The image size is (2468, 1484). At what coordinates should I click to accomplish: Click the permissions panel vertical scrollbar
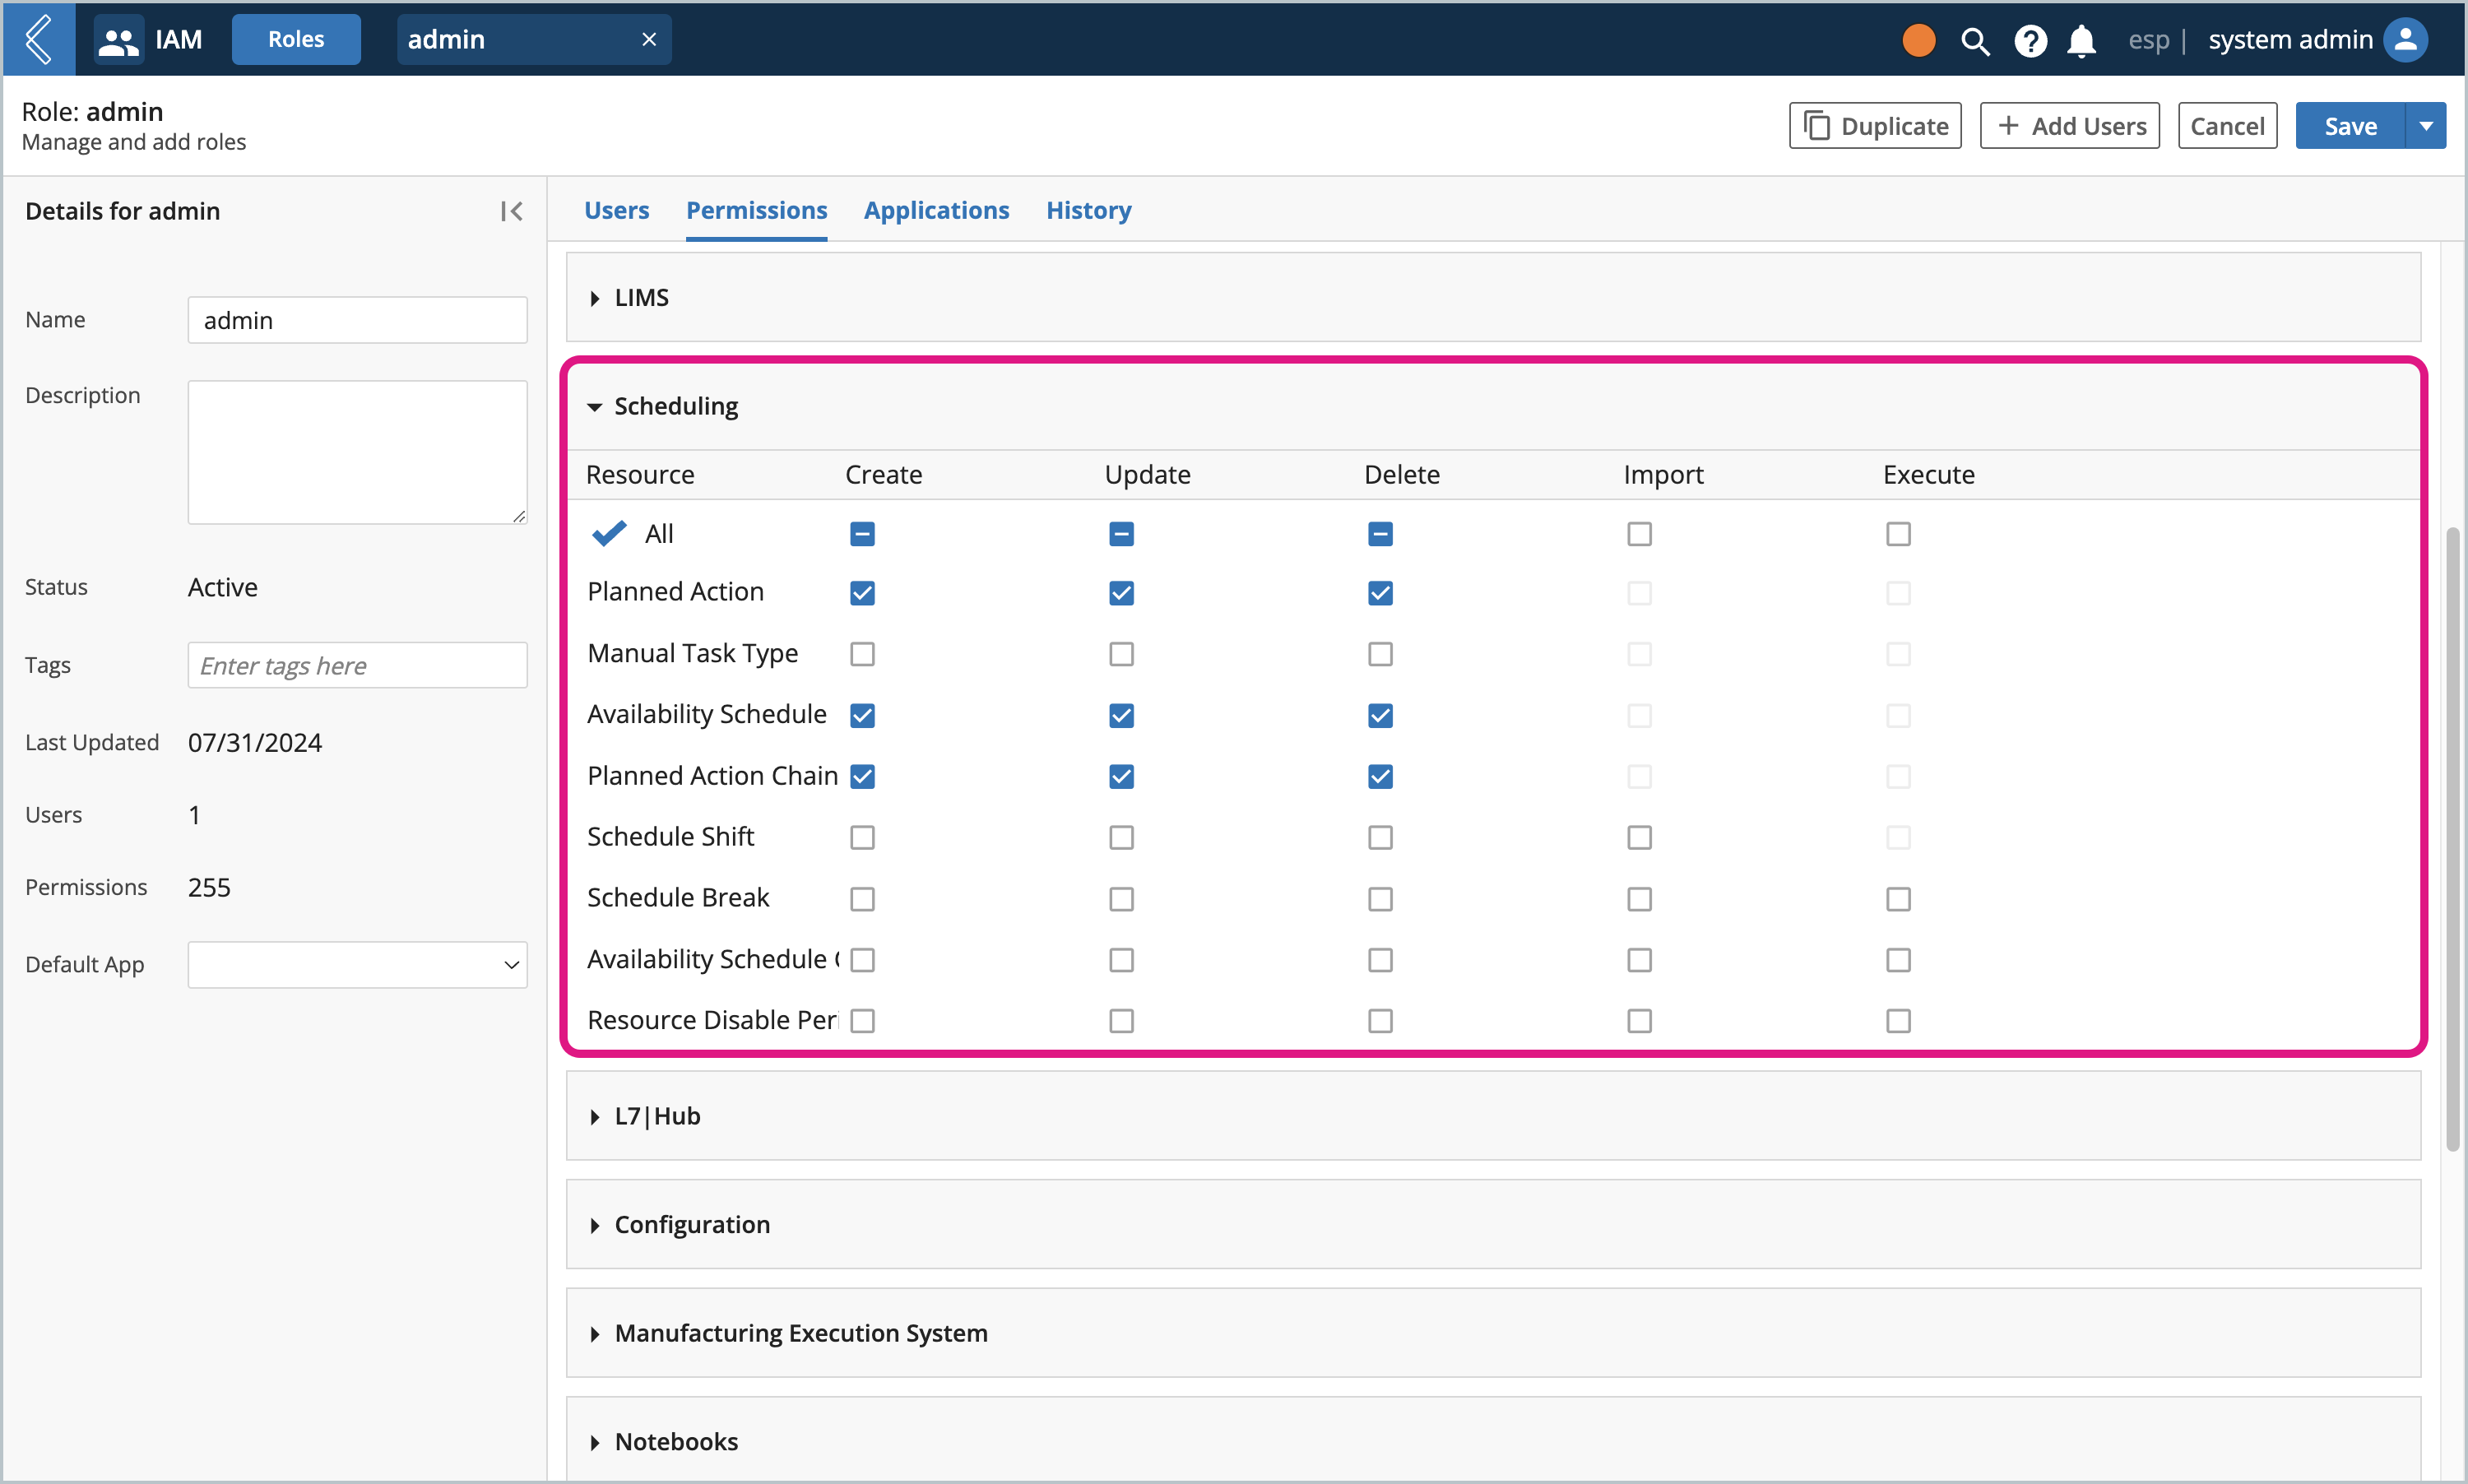2452,838
